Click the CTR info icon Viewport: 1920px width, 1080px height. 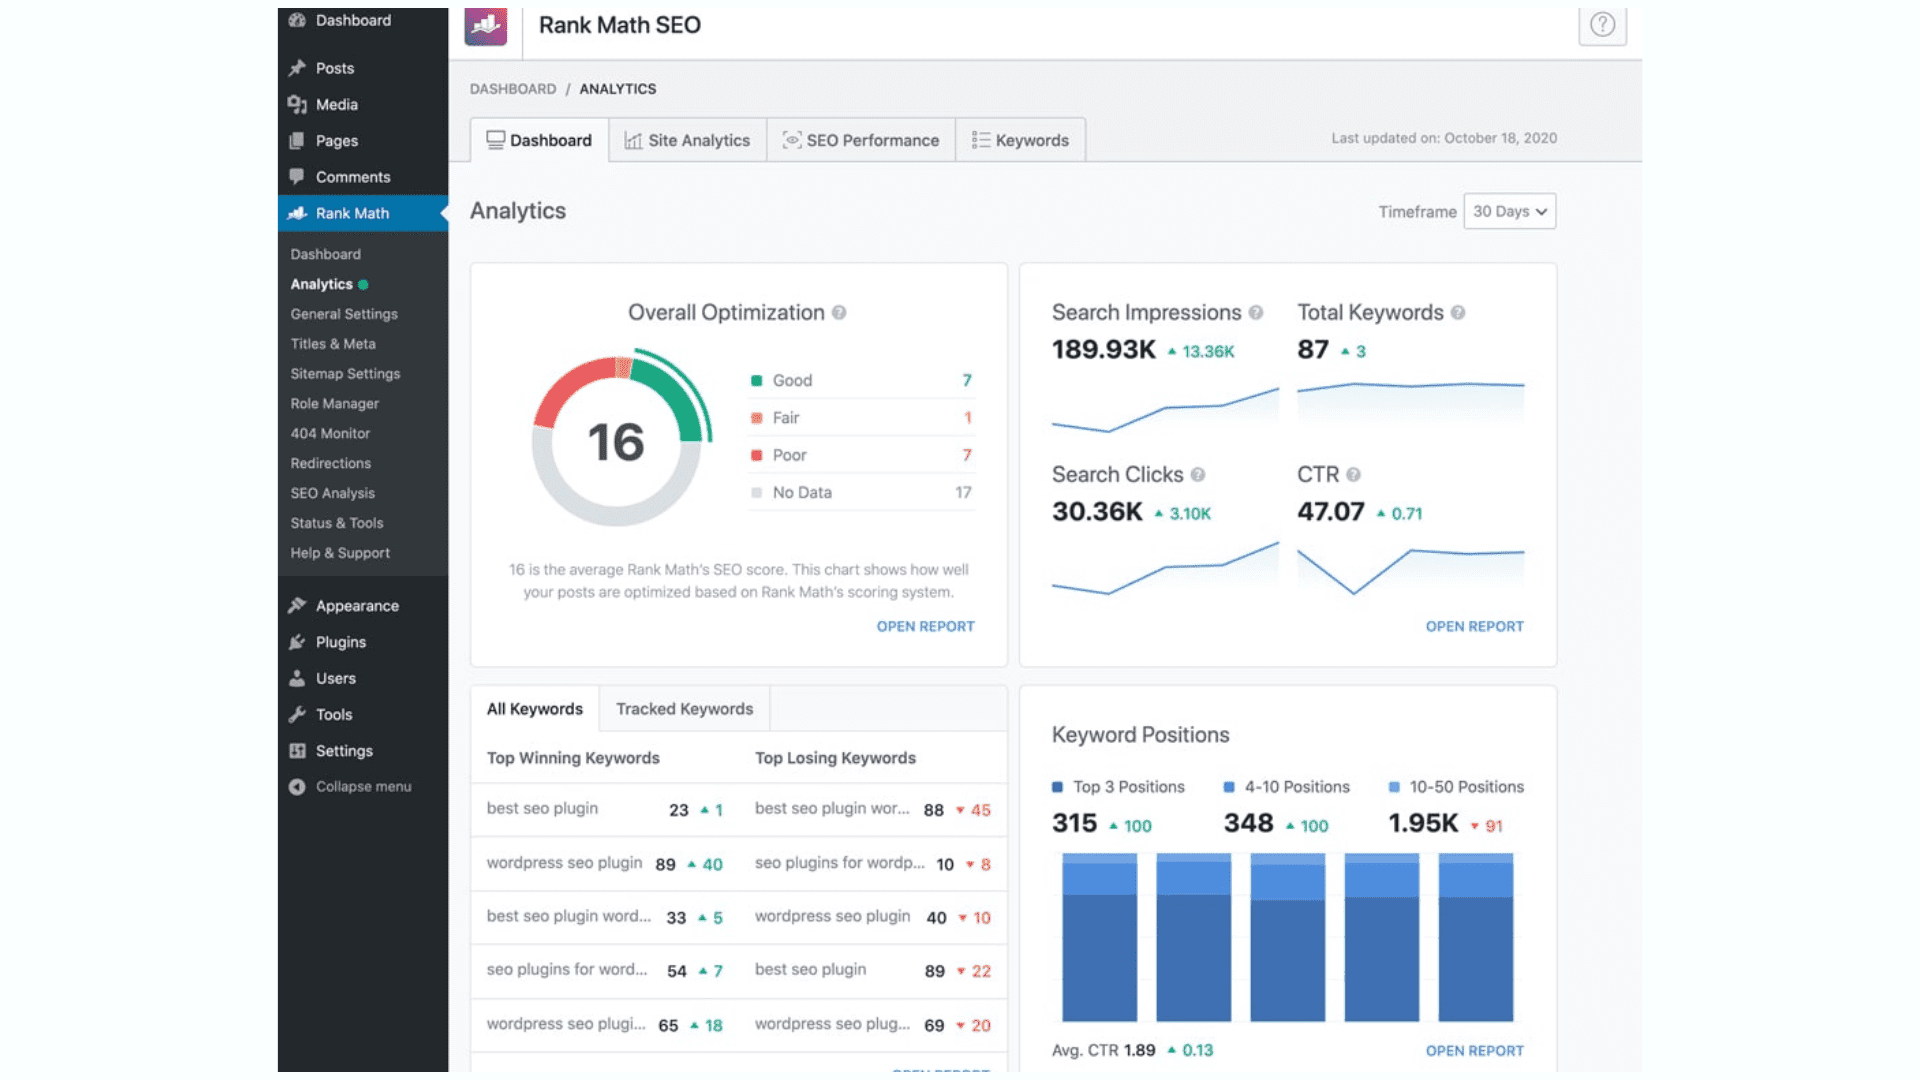click(x=1353, y=475)
